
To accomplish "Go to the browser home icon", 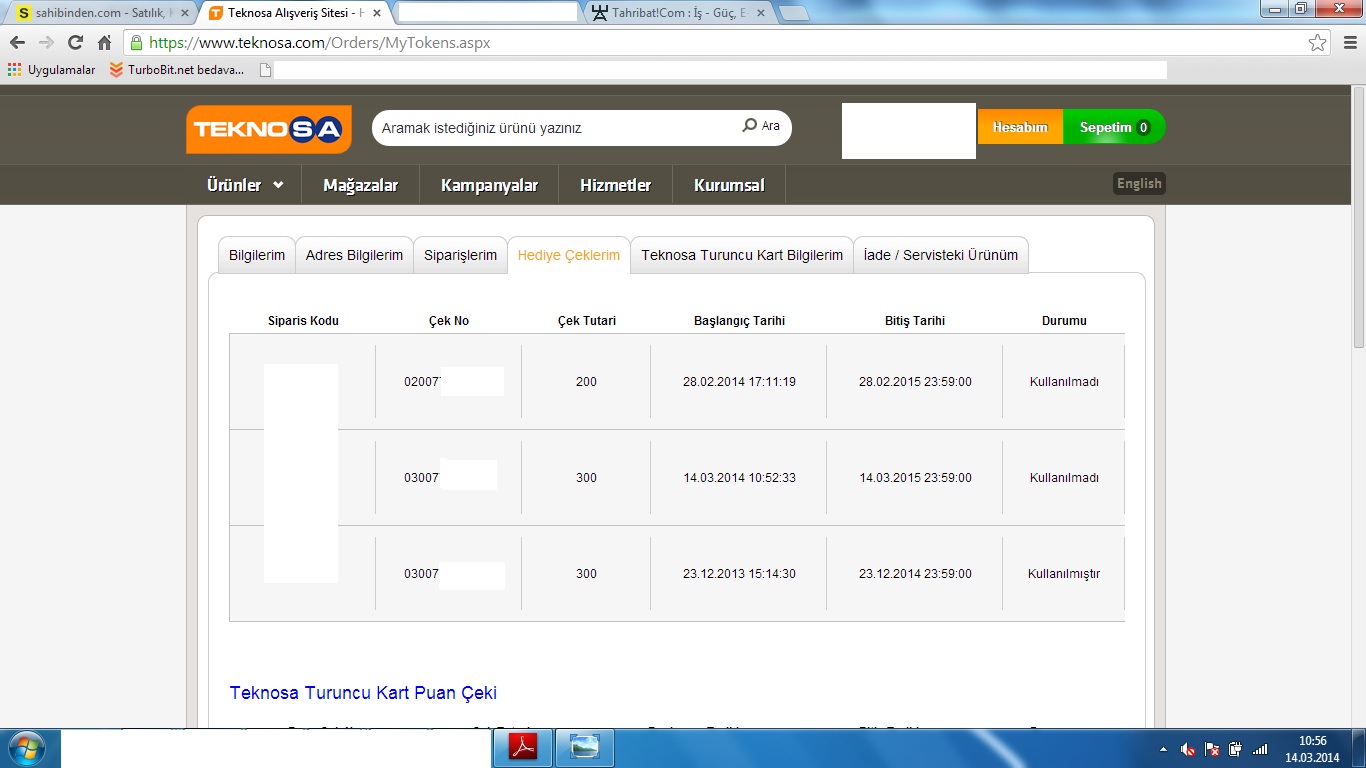I will click(104, 43).
